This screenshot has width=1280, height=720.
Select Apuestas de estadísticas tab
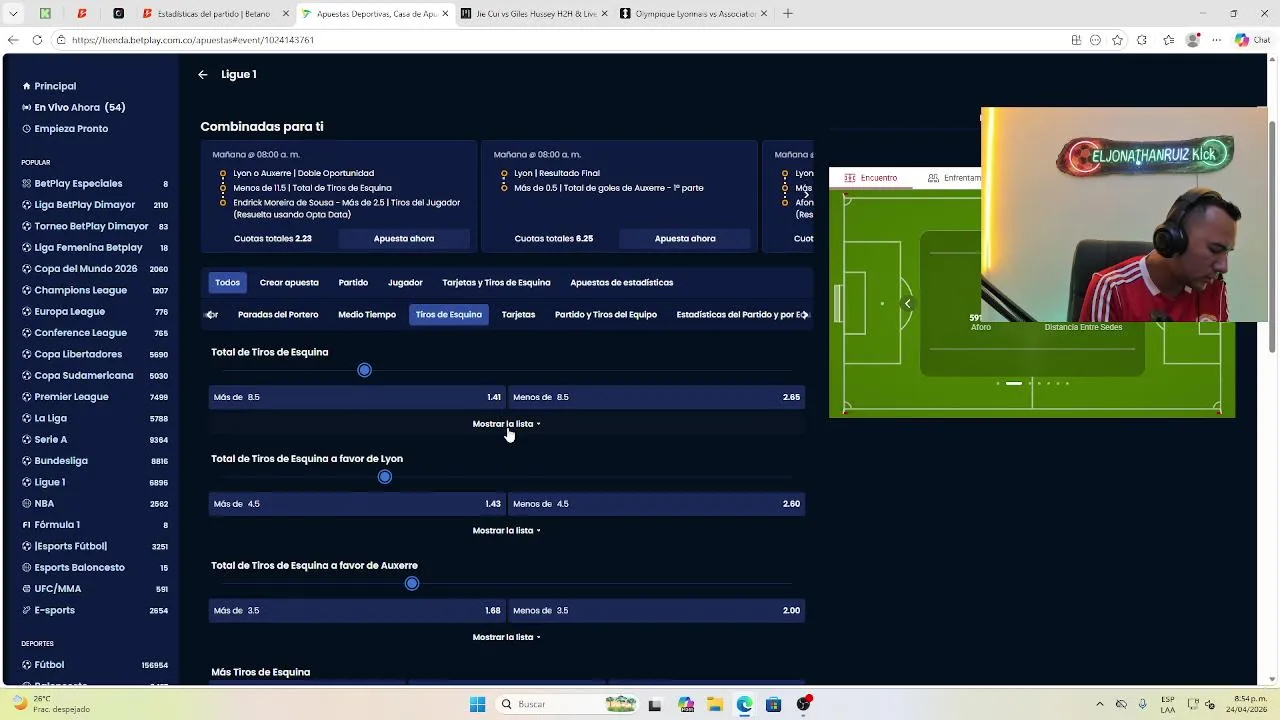pyautogui.click(x=622, y=282)
